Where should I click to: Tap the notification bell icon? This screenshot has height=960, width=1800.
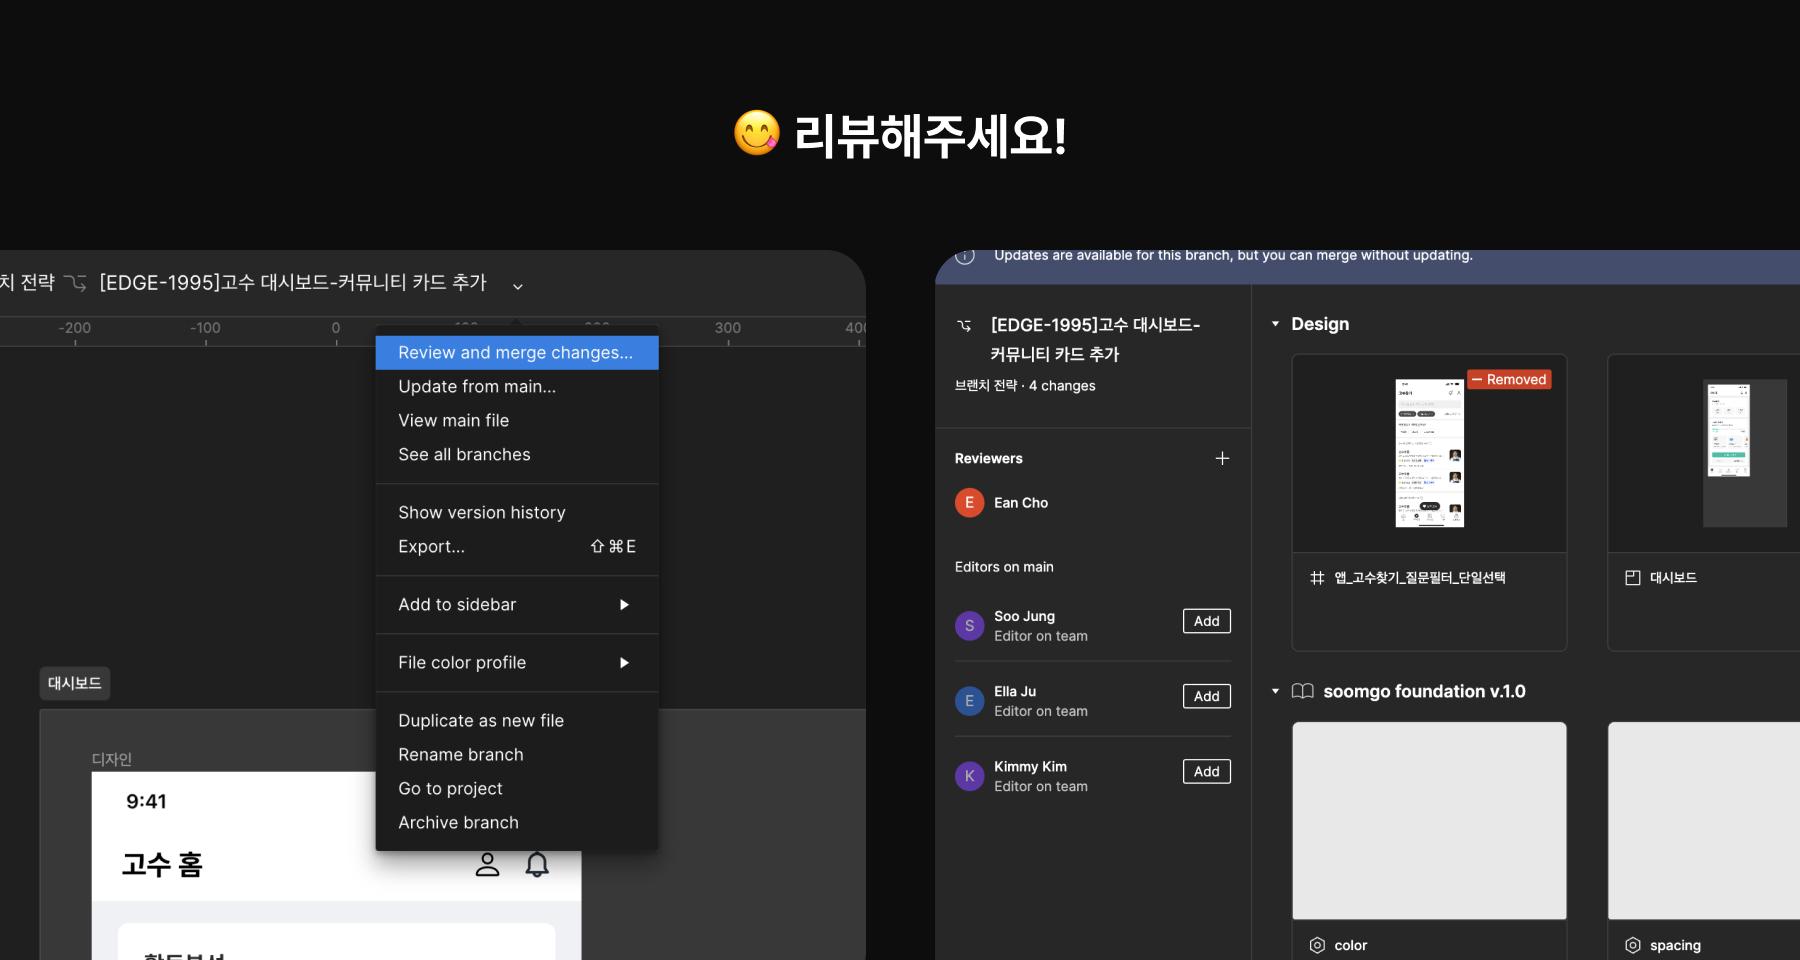pos(537,865)
